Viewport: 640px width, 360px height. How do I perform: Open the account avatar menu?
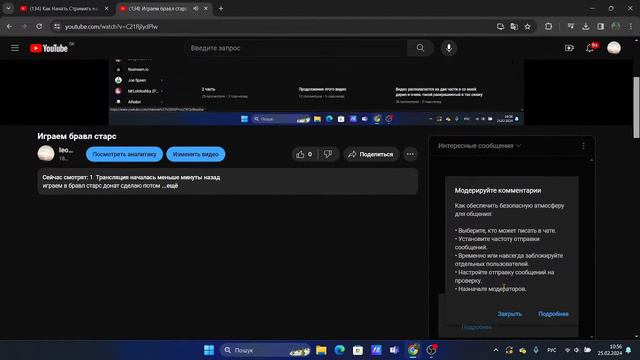point(614,48)
